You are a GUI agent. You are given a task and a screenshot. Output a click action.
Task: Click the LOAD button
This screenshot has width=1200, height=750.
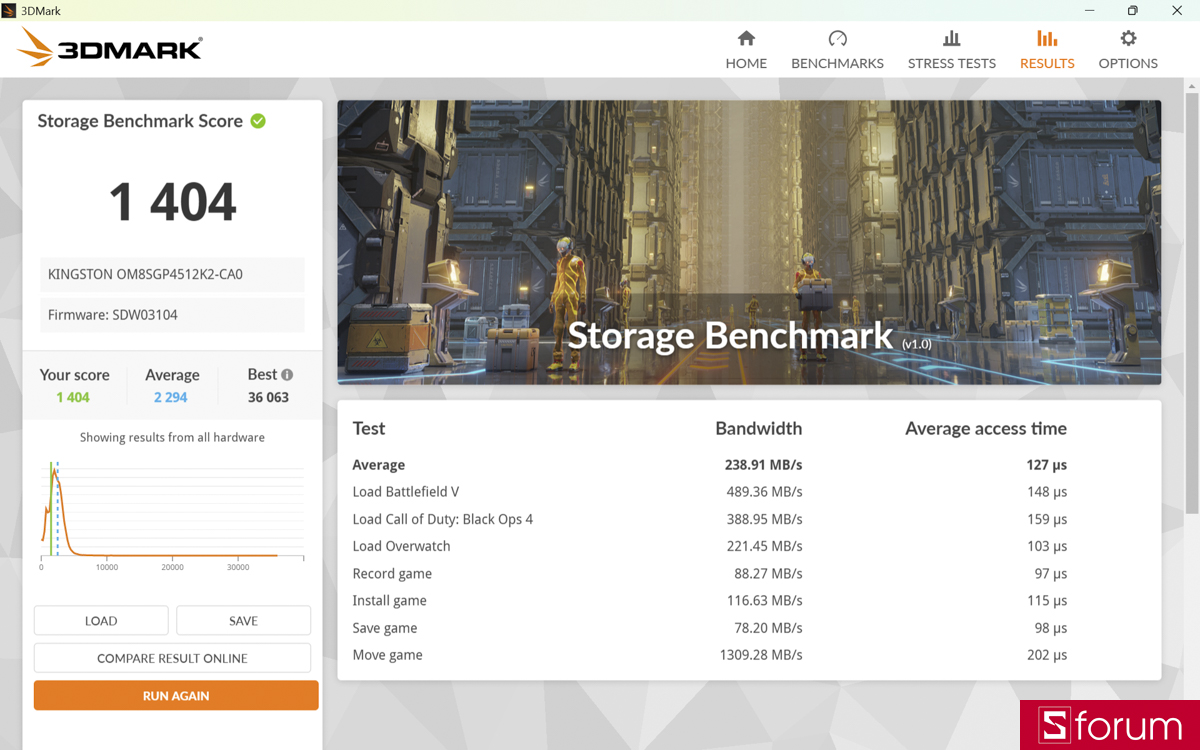coord(101,621)
